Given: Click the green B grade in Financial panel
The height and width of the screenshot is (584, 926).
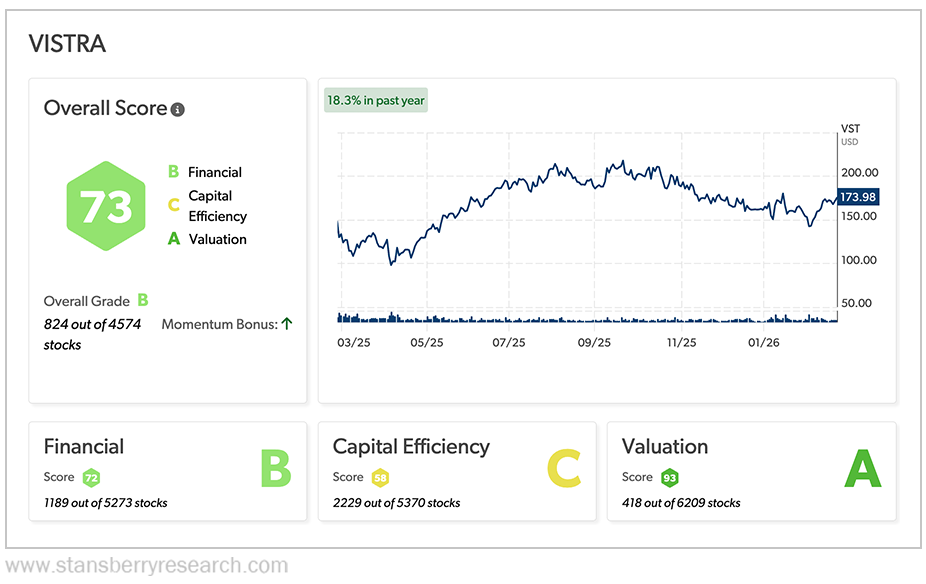Looking at the screenshot, I should (x=276, y=470).
